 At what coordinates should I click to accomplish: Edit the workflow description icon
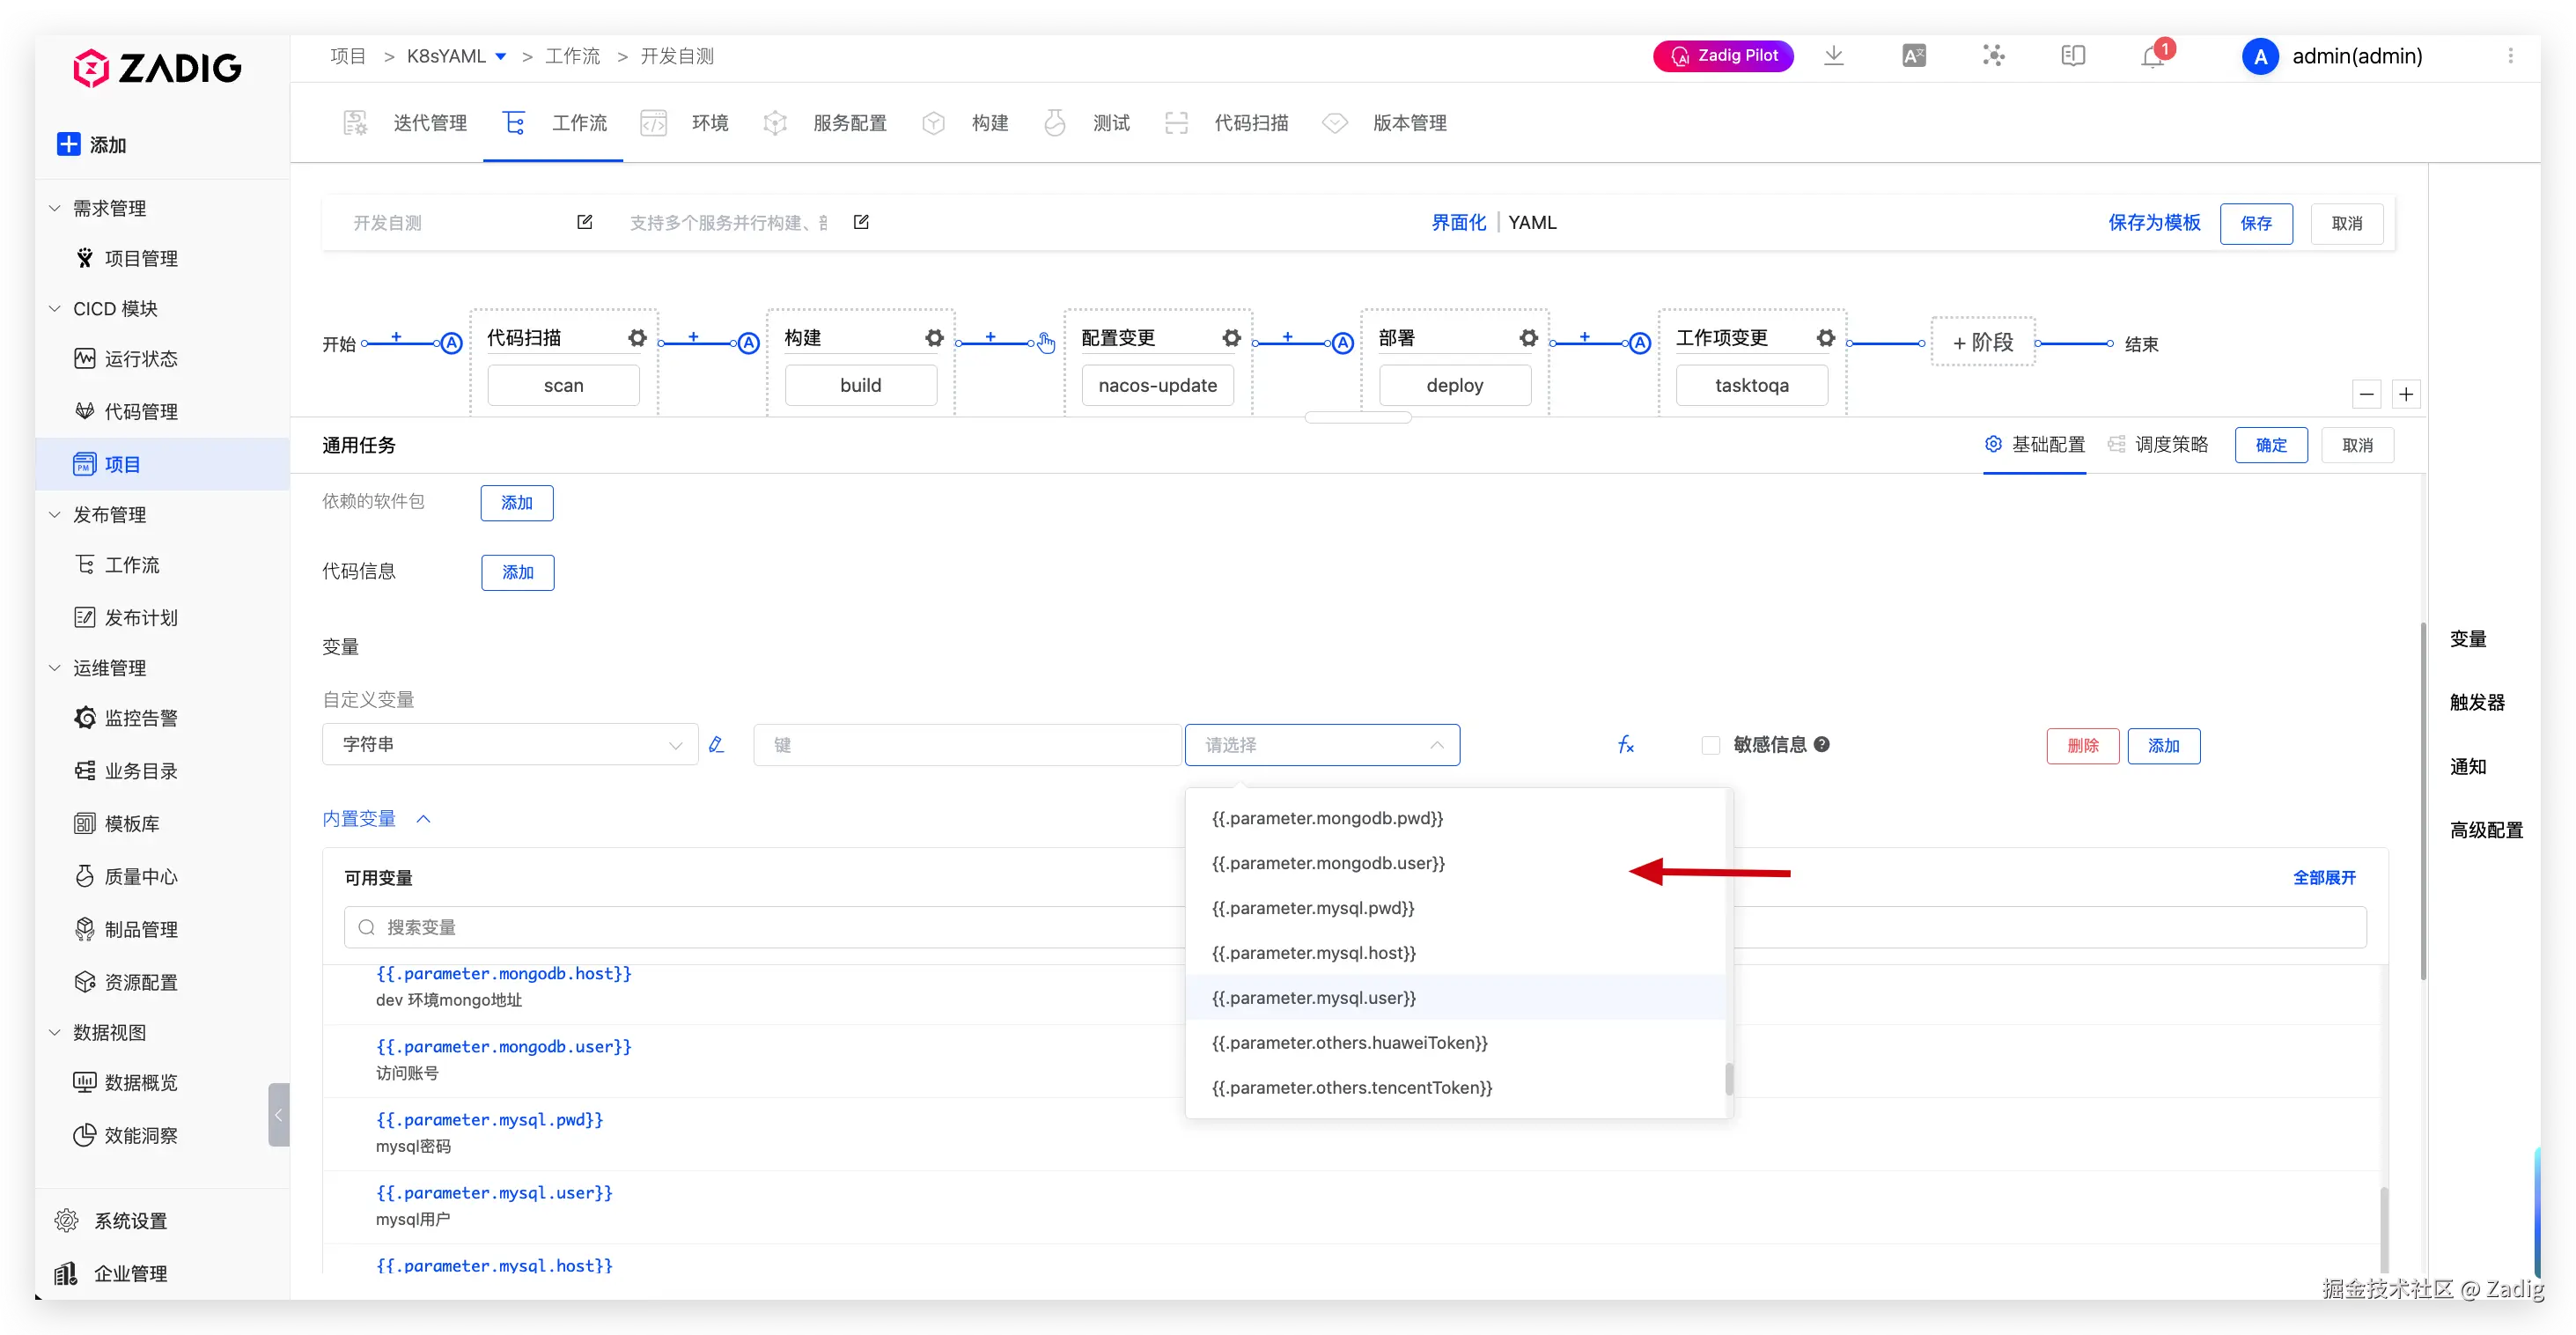pos(861,222)
